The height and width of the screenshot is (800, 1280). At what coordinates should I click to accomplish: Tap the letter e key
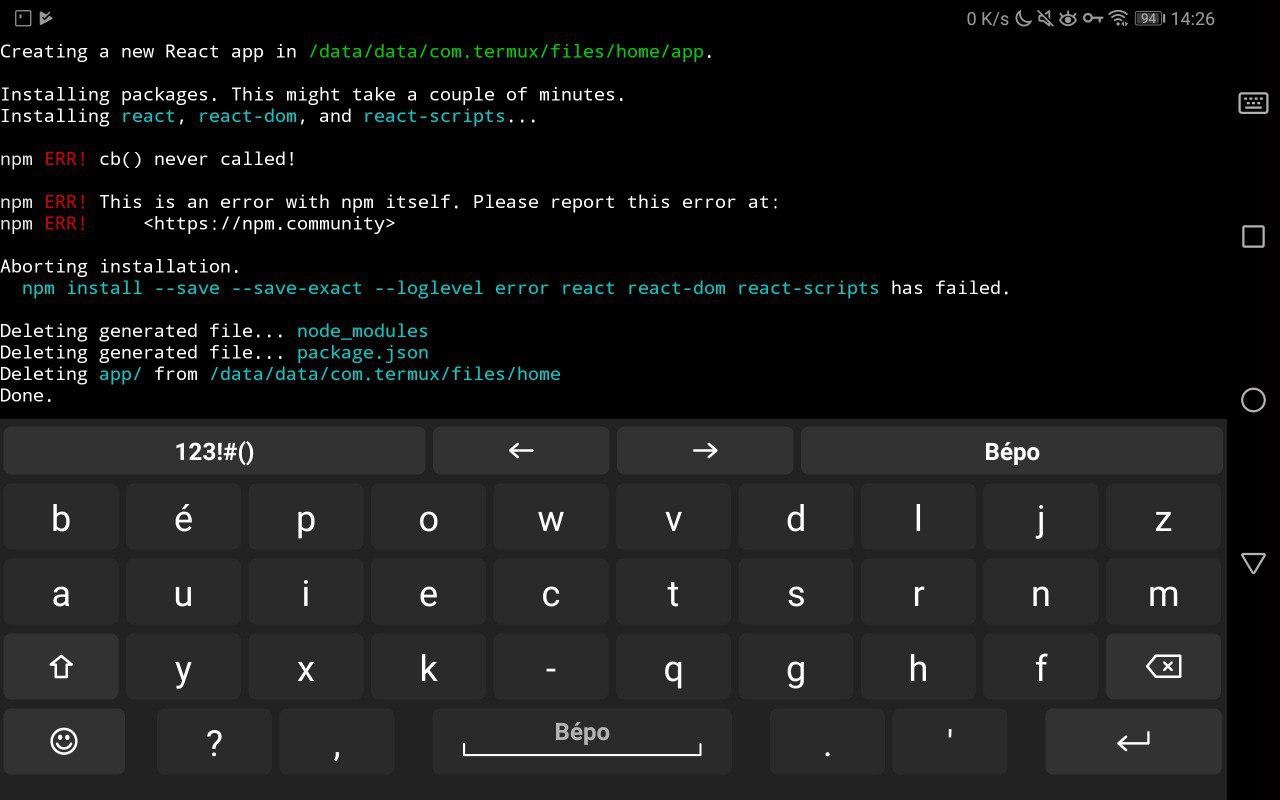click(x=428, y=593)
